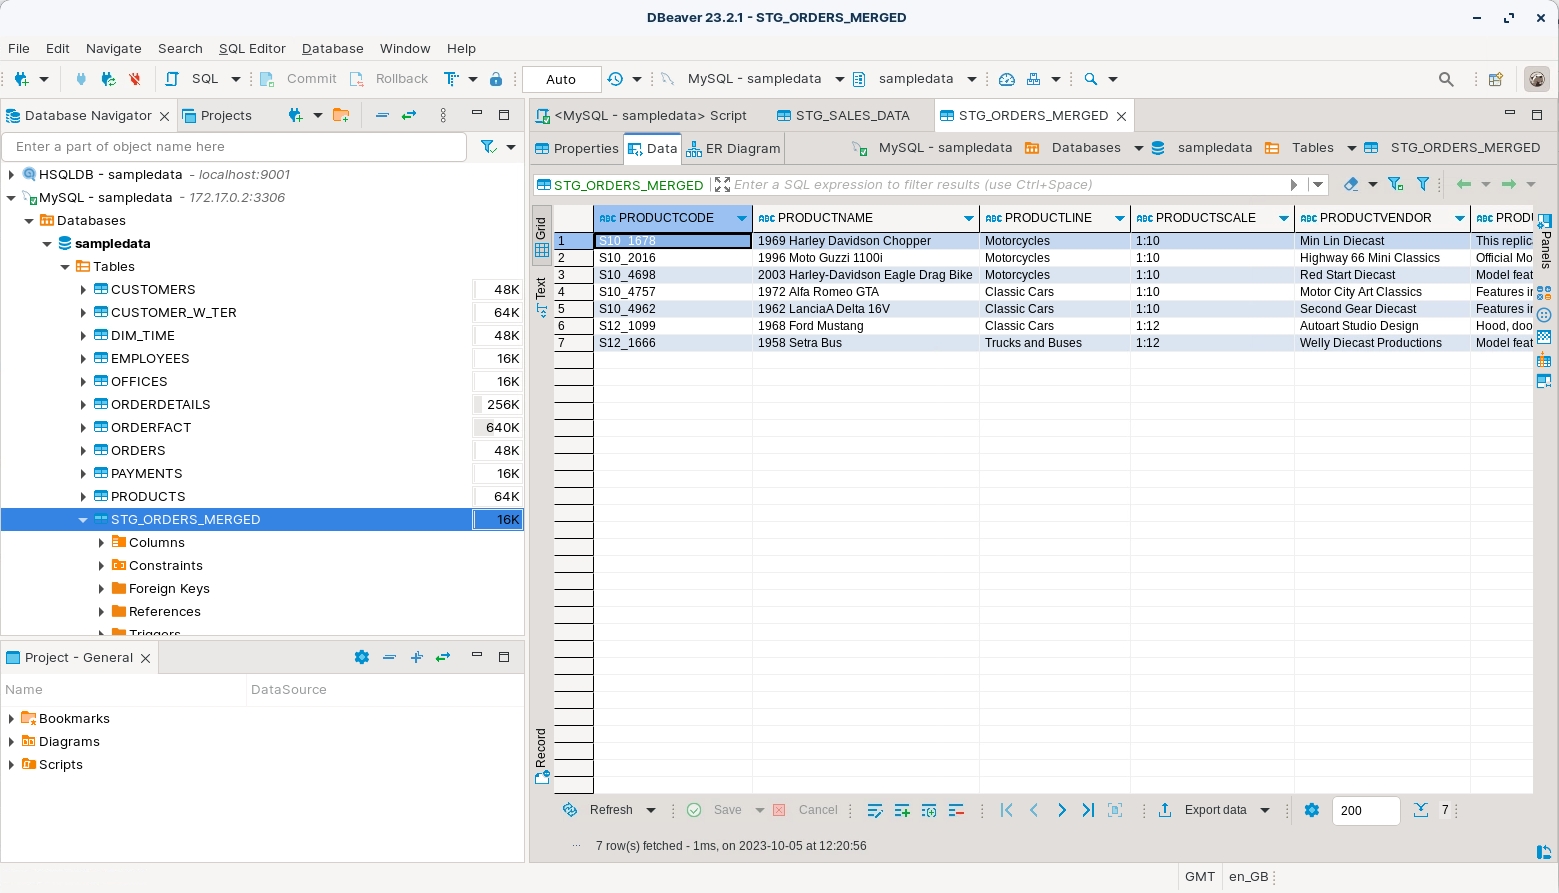Click the search magnifier at toolbar right
This screenshot has height=893, width=1559.
pos(1445,79)
